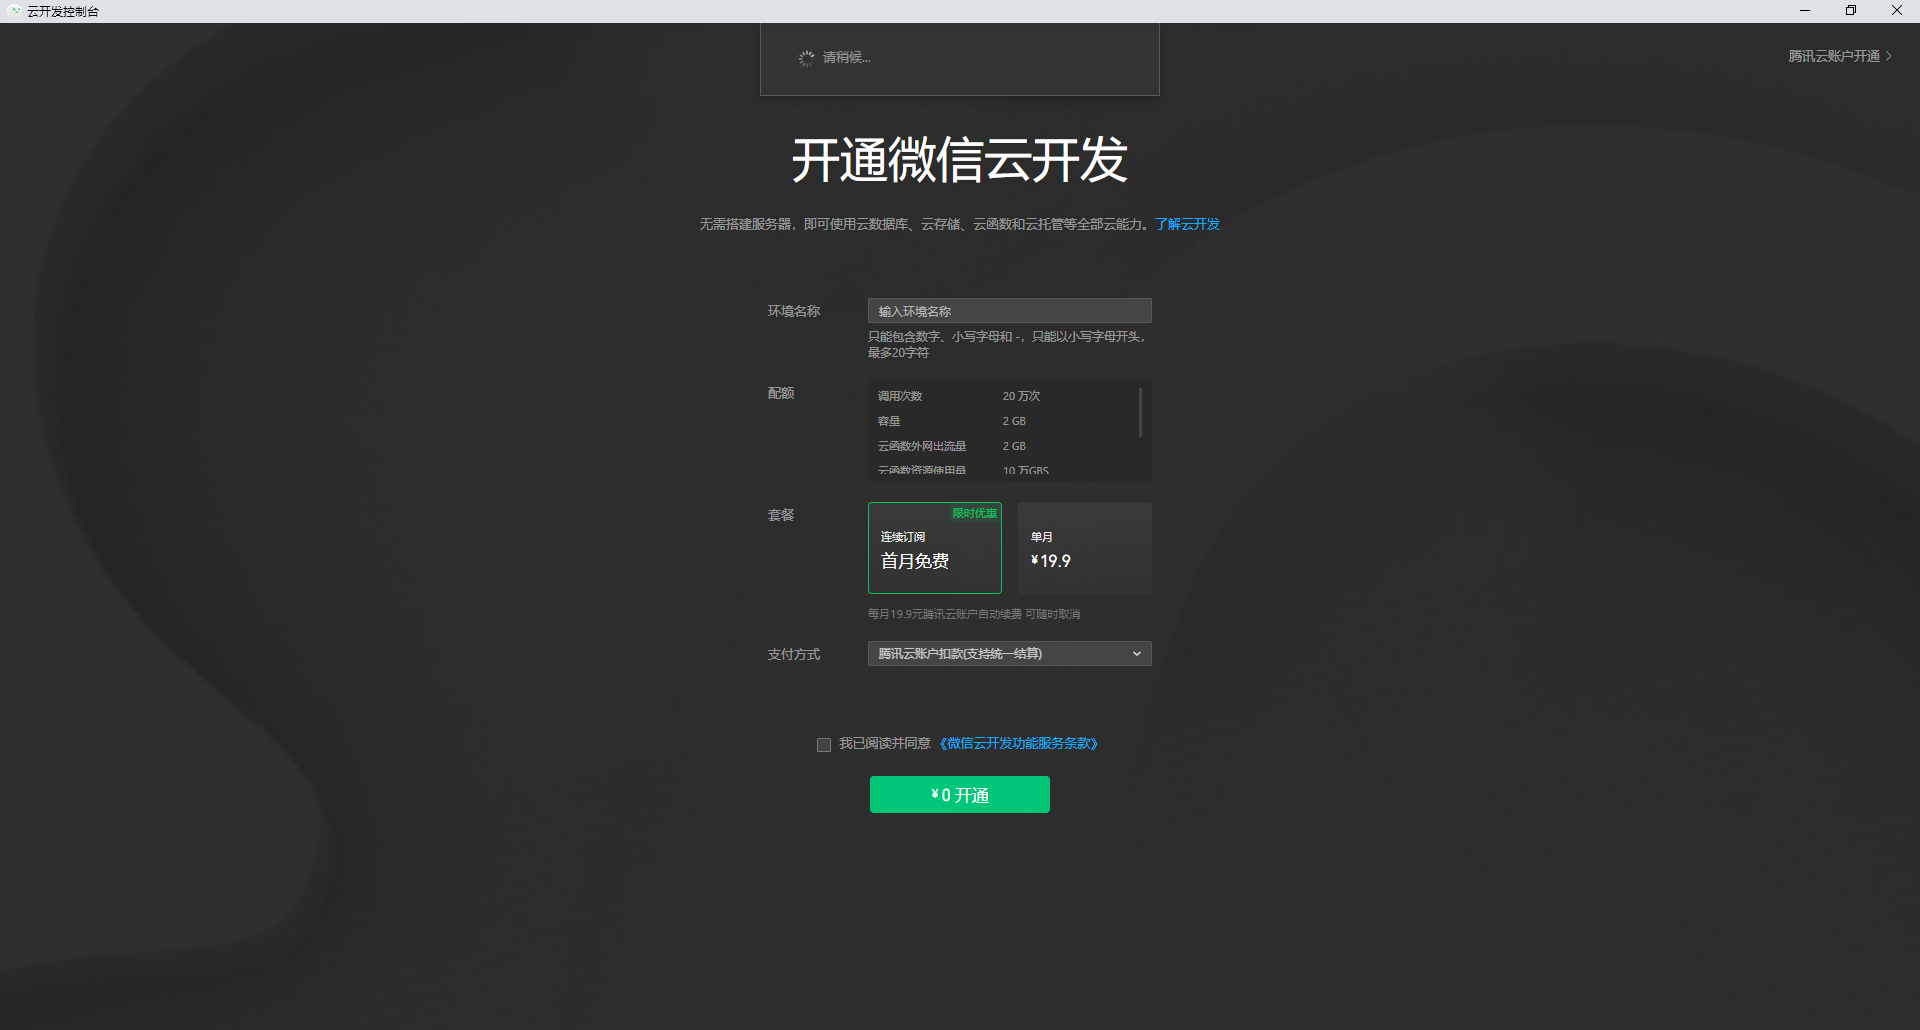Click the 限时优惠 badge on the plan
The image size is (1920, 1030).
(x=974, y=513)
